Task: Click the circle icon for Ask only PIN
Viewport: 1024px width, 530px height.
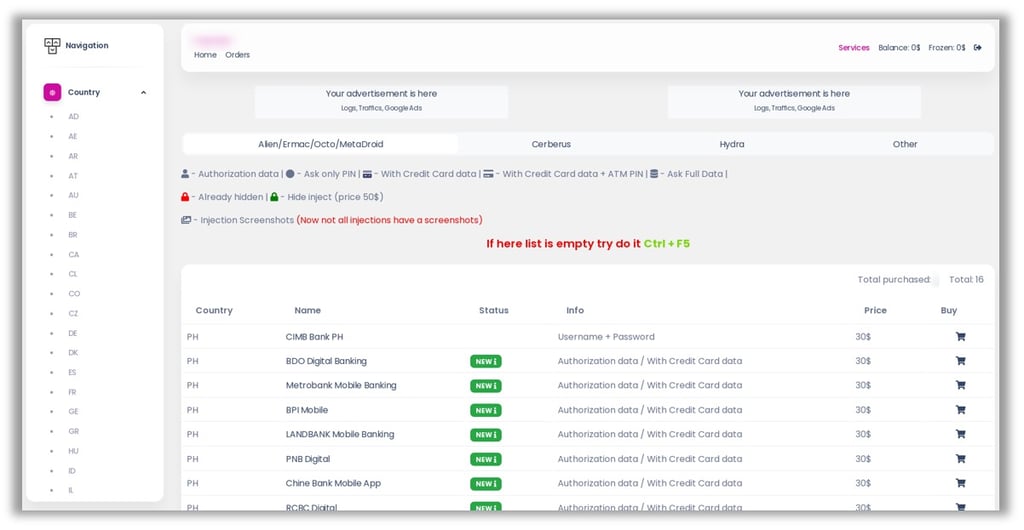Action: (x=290, y=174)
